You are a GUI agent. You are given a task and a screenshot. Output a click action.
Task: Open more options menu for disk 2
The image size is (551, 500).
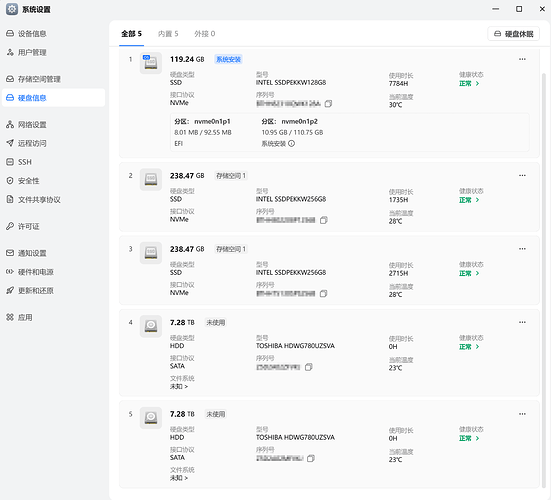pos(522,175)
